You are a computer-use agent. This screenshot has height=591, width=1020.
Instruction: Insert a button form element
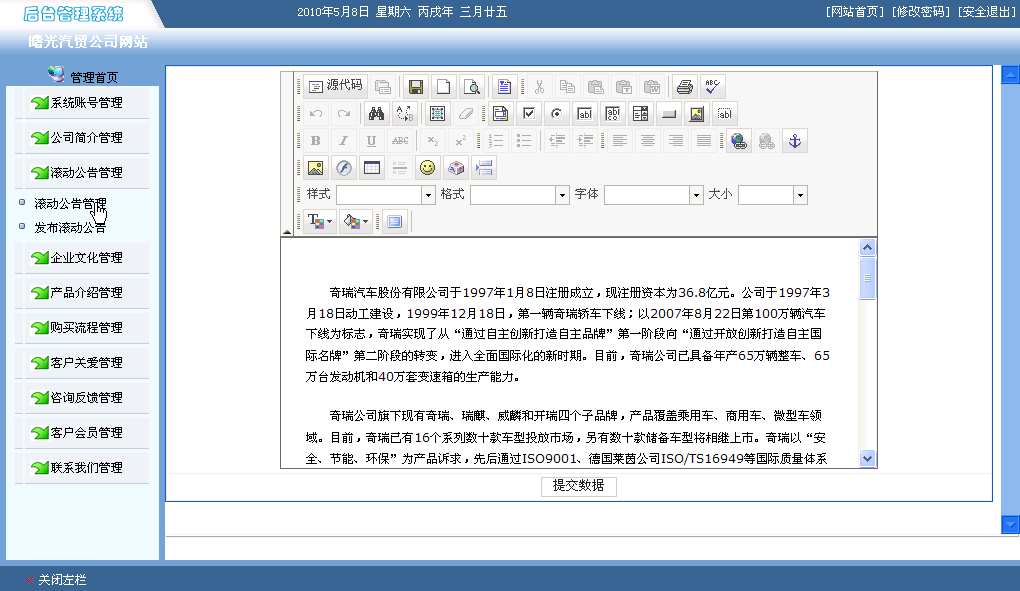coord(668,114)
